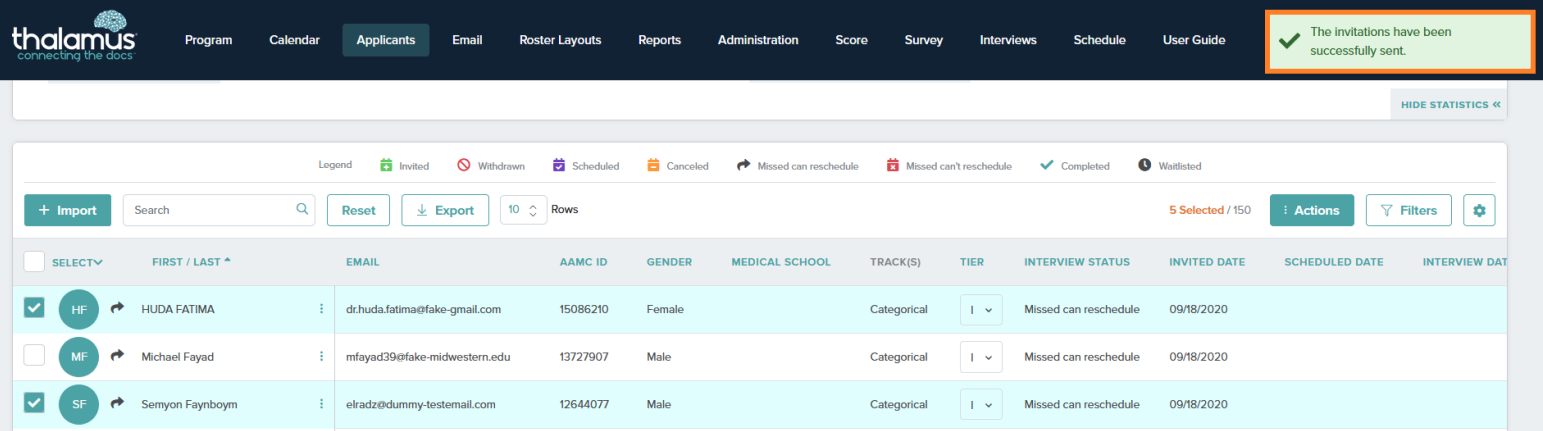Sort by the FIRST / LAST column header
The height and width of the screenshot is (431, 1543).
coord(191,262)
